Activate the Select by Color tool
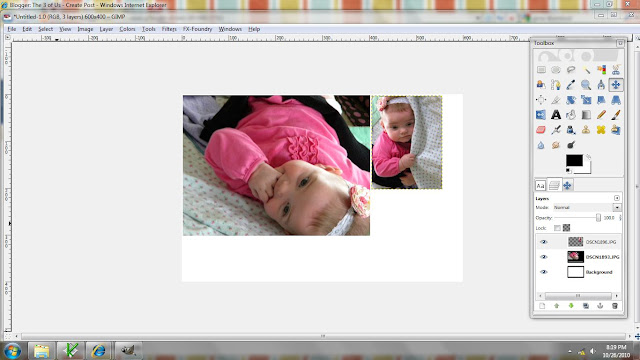 pyautogui.click(x=601, y=70)
